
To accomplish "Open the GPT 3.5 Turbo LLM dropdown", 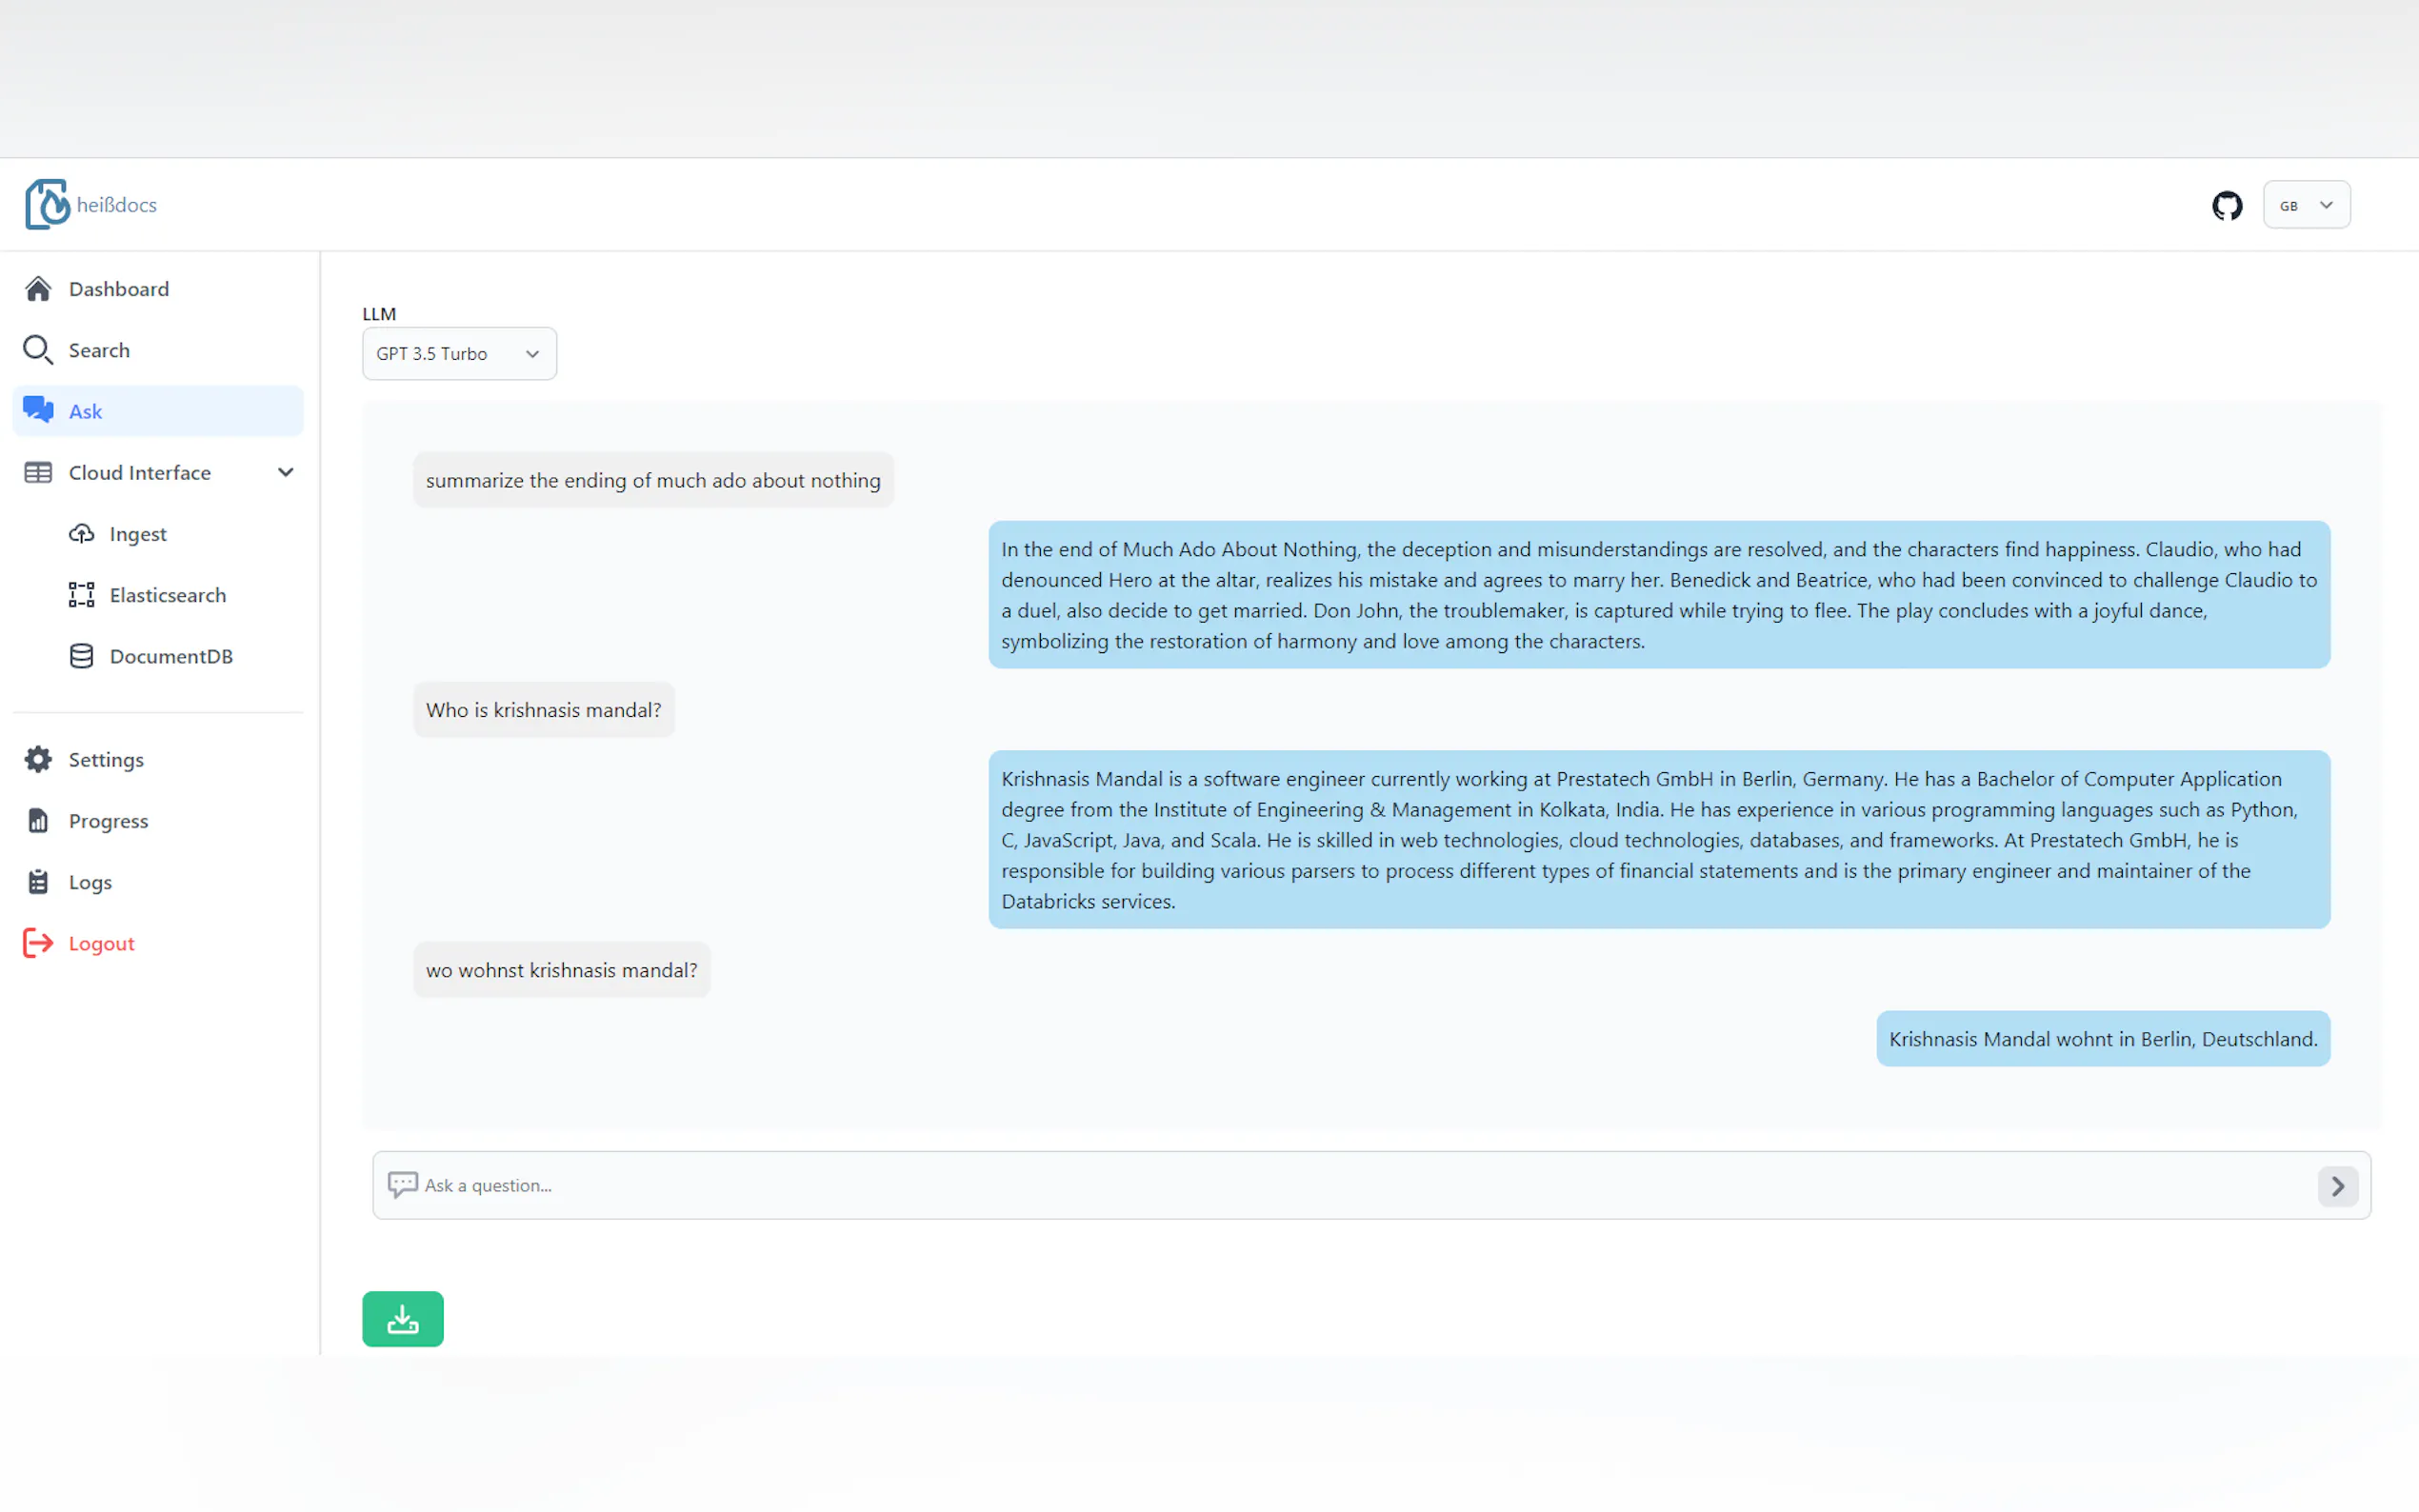I will click(459, 353).
